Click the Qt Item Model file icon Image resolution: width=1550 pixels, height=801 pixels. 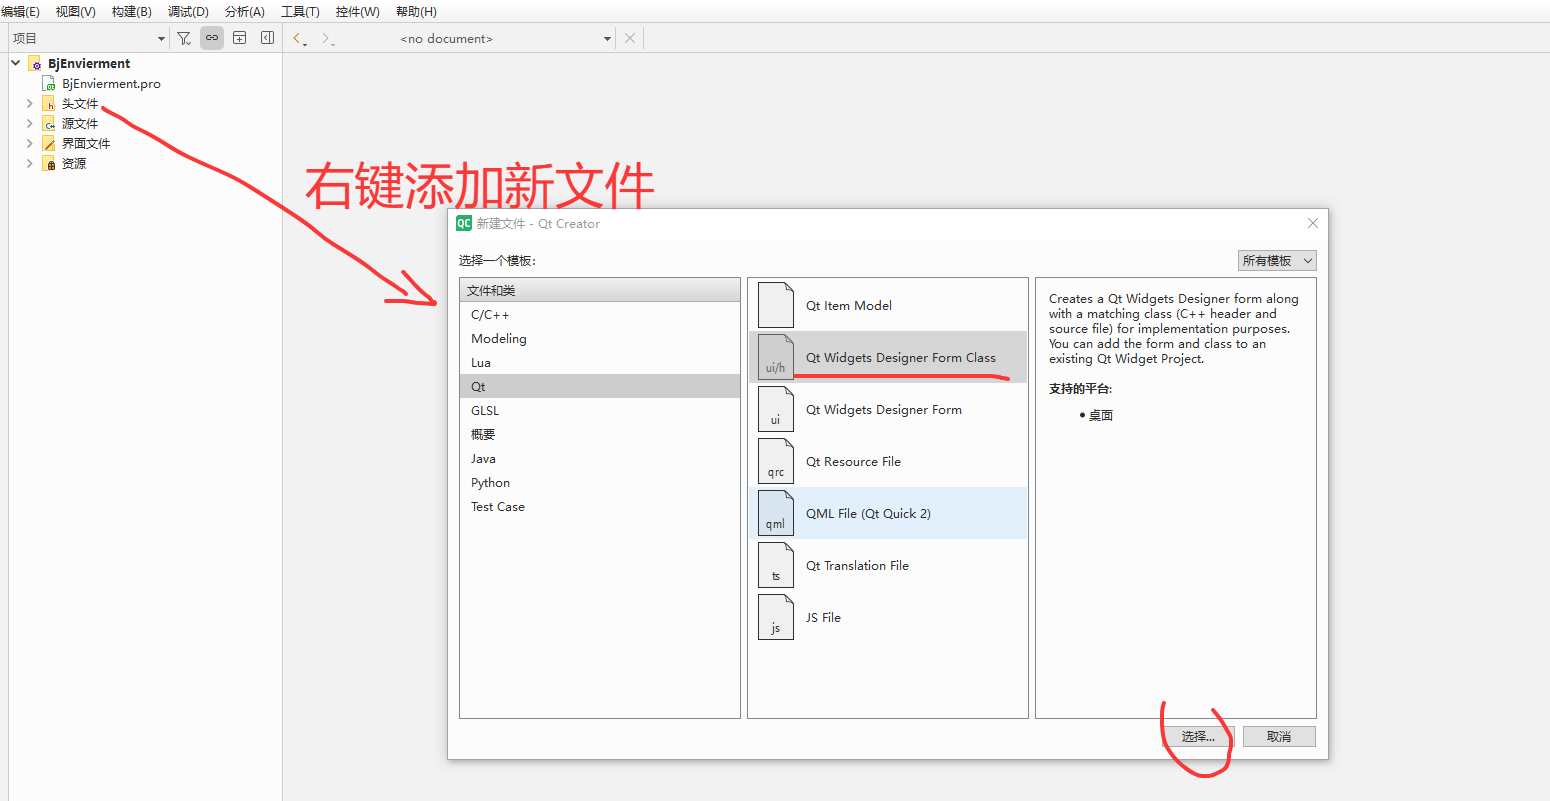coord(776,305)
